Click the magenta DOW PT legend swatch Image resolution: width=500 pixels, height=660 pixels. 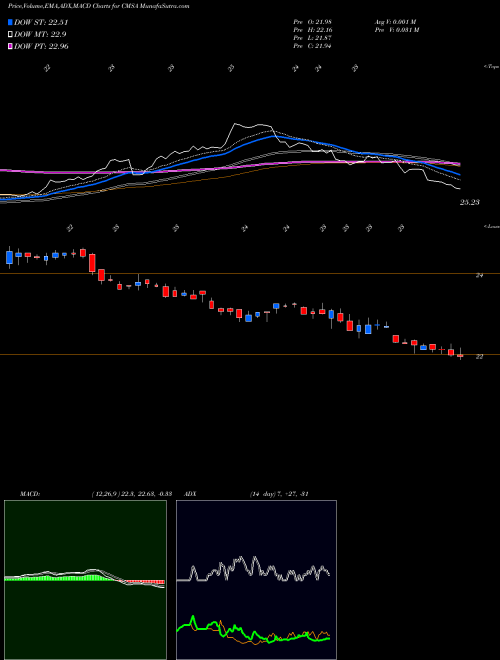coord(10,46)
